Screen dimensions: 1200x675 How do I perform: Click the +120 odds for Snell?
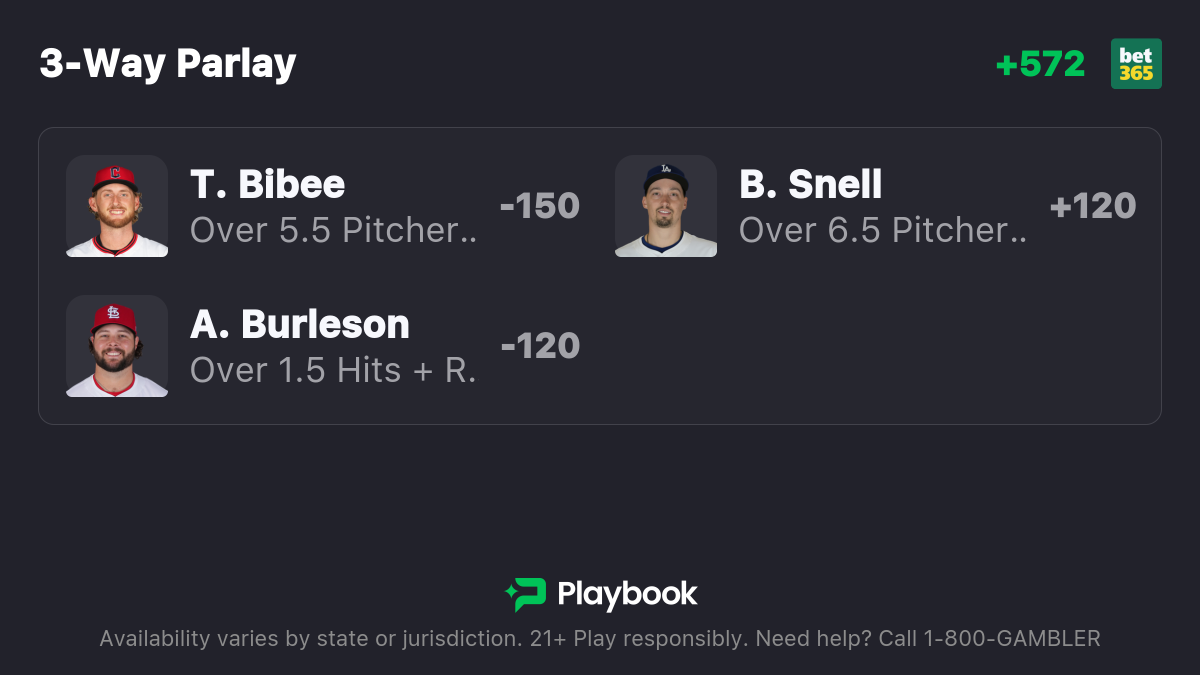pos(1093,206)
